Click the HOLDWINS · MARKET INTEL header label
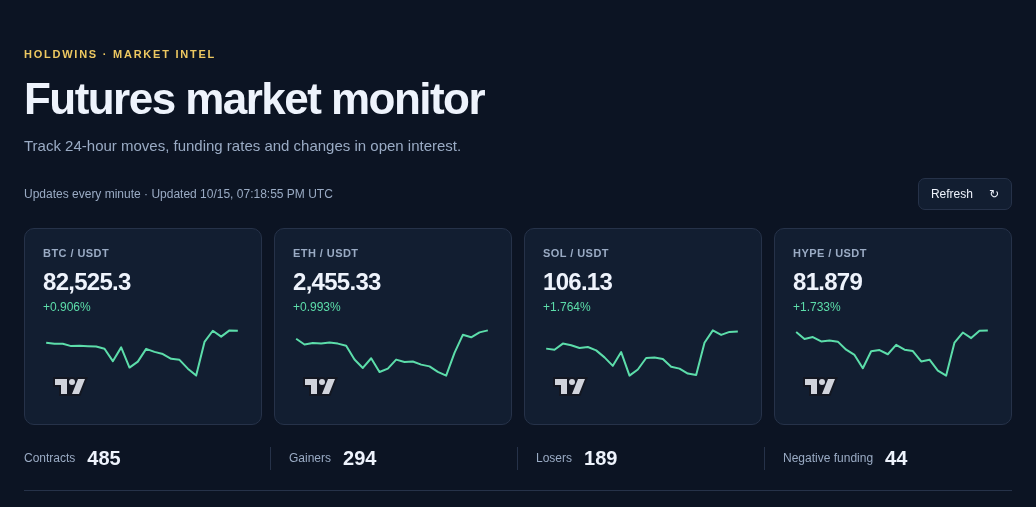The image size is (1036, 507). coord(120,54)
